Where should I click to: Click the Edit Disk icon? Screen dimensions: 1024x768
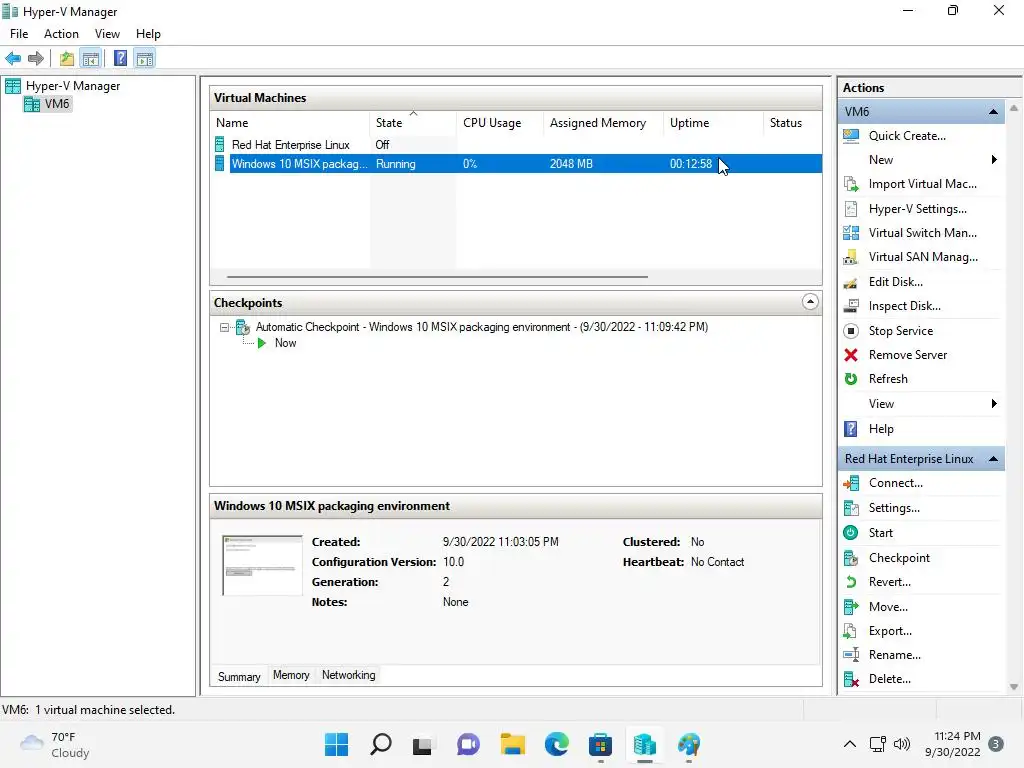pos(851,282)
